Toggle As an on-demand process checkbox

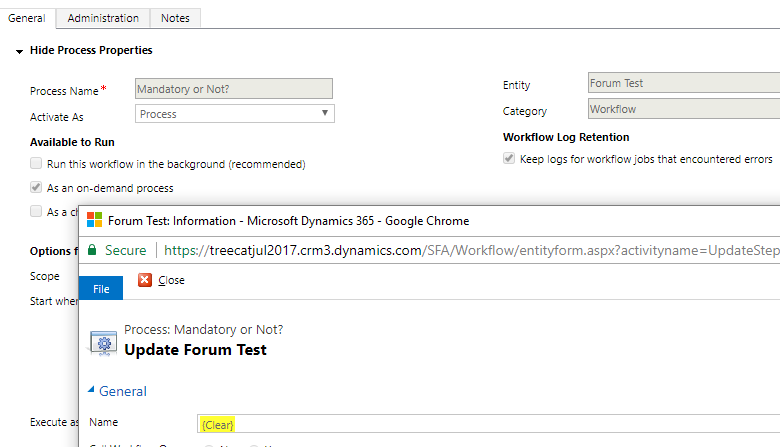coord(36,187)
